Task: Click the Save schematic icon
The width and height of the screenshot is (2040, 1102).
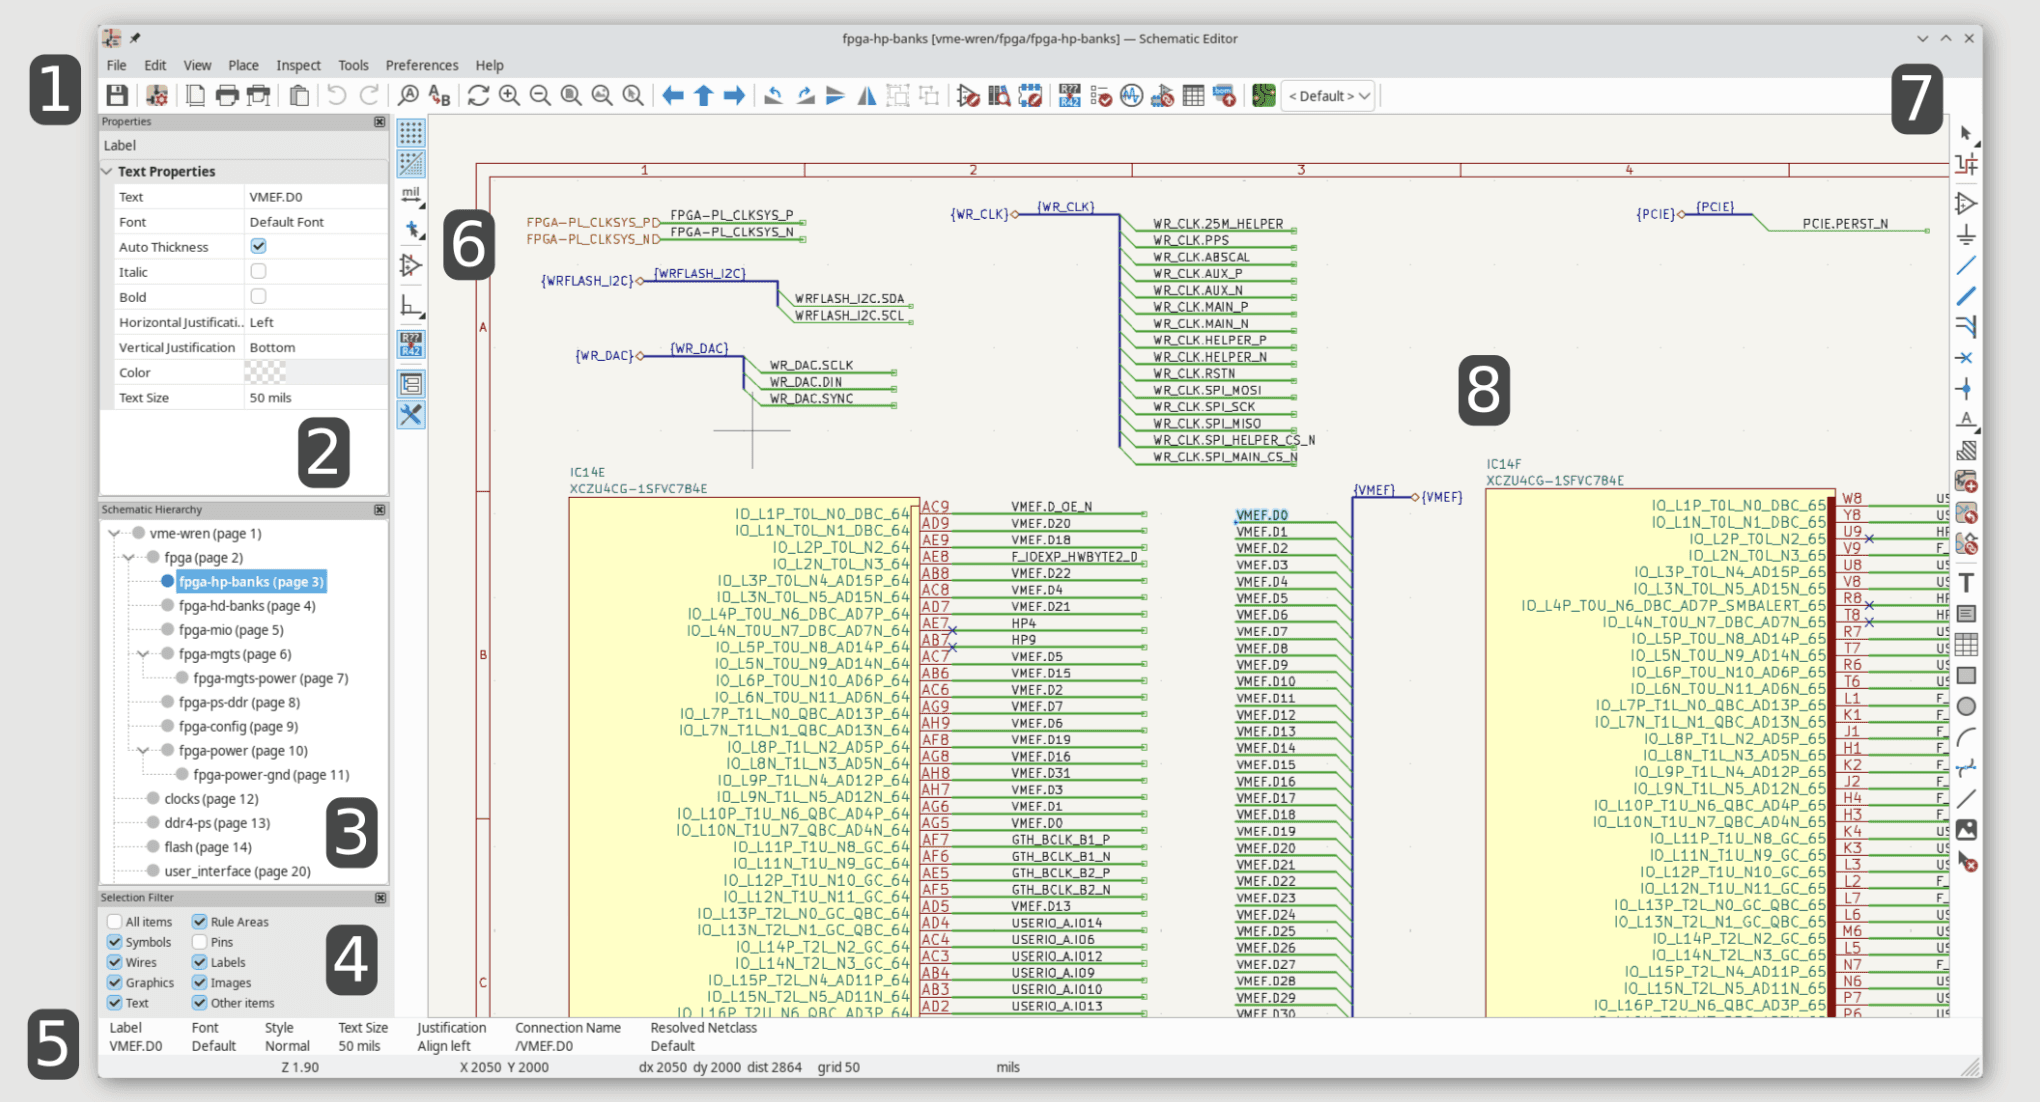Action: tap(117, 96)
